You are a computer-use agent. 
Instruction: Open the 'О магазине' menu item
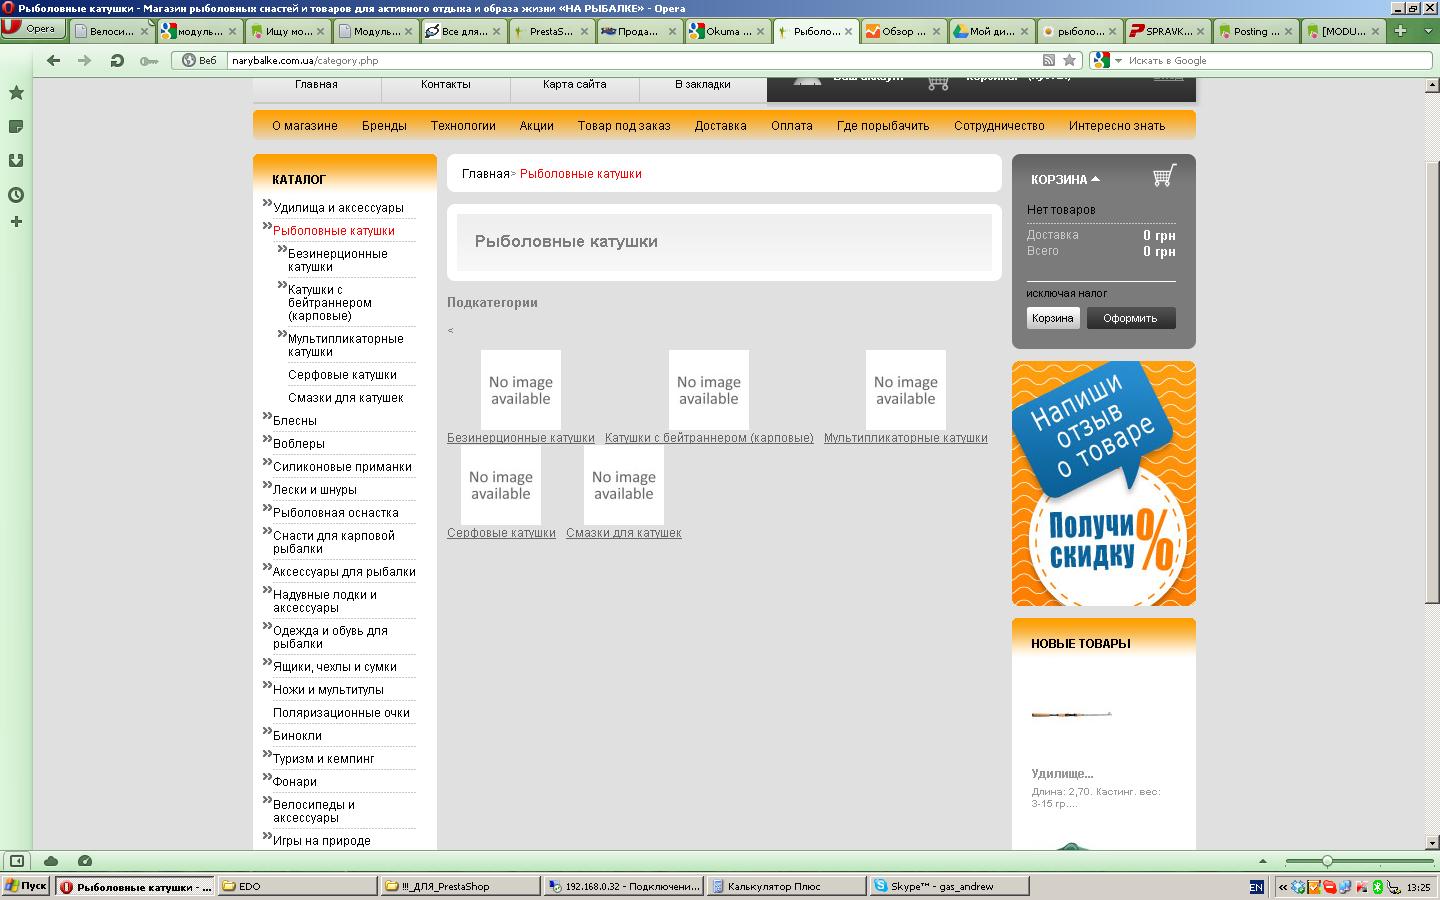coord(305,126)
